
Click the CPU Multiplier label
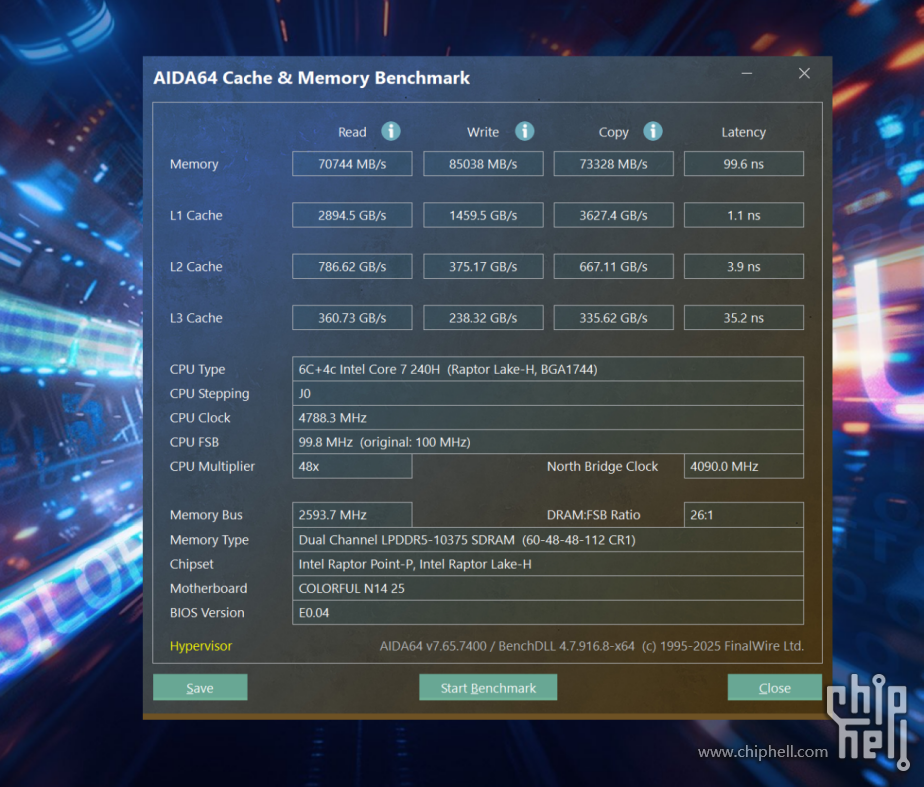click(212, 467)
